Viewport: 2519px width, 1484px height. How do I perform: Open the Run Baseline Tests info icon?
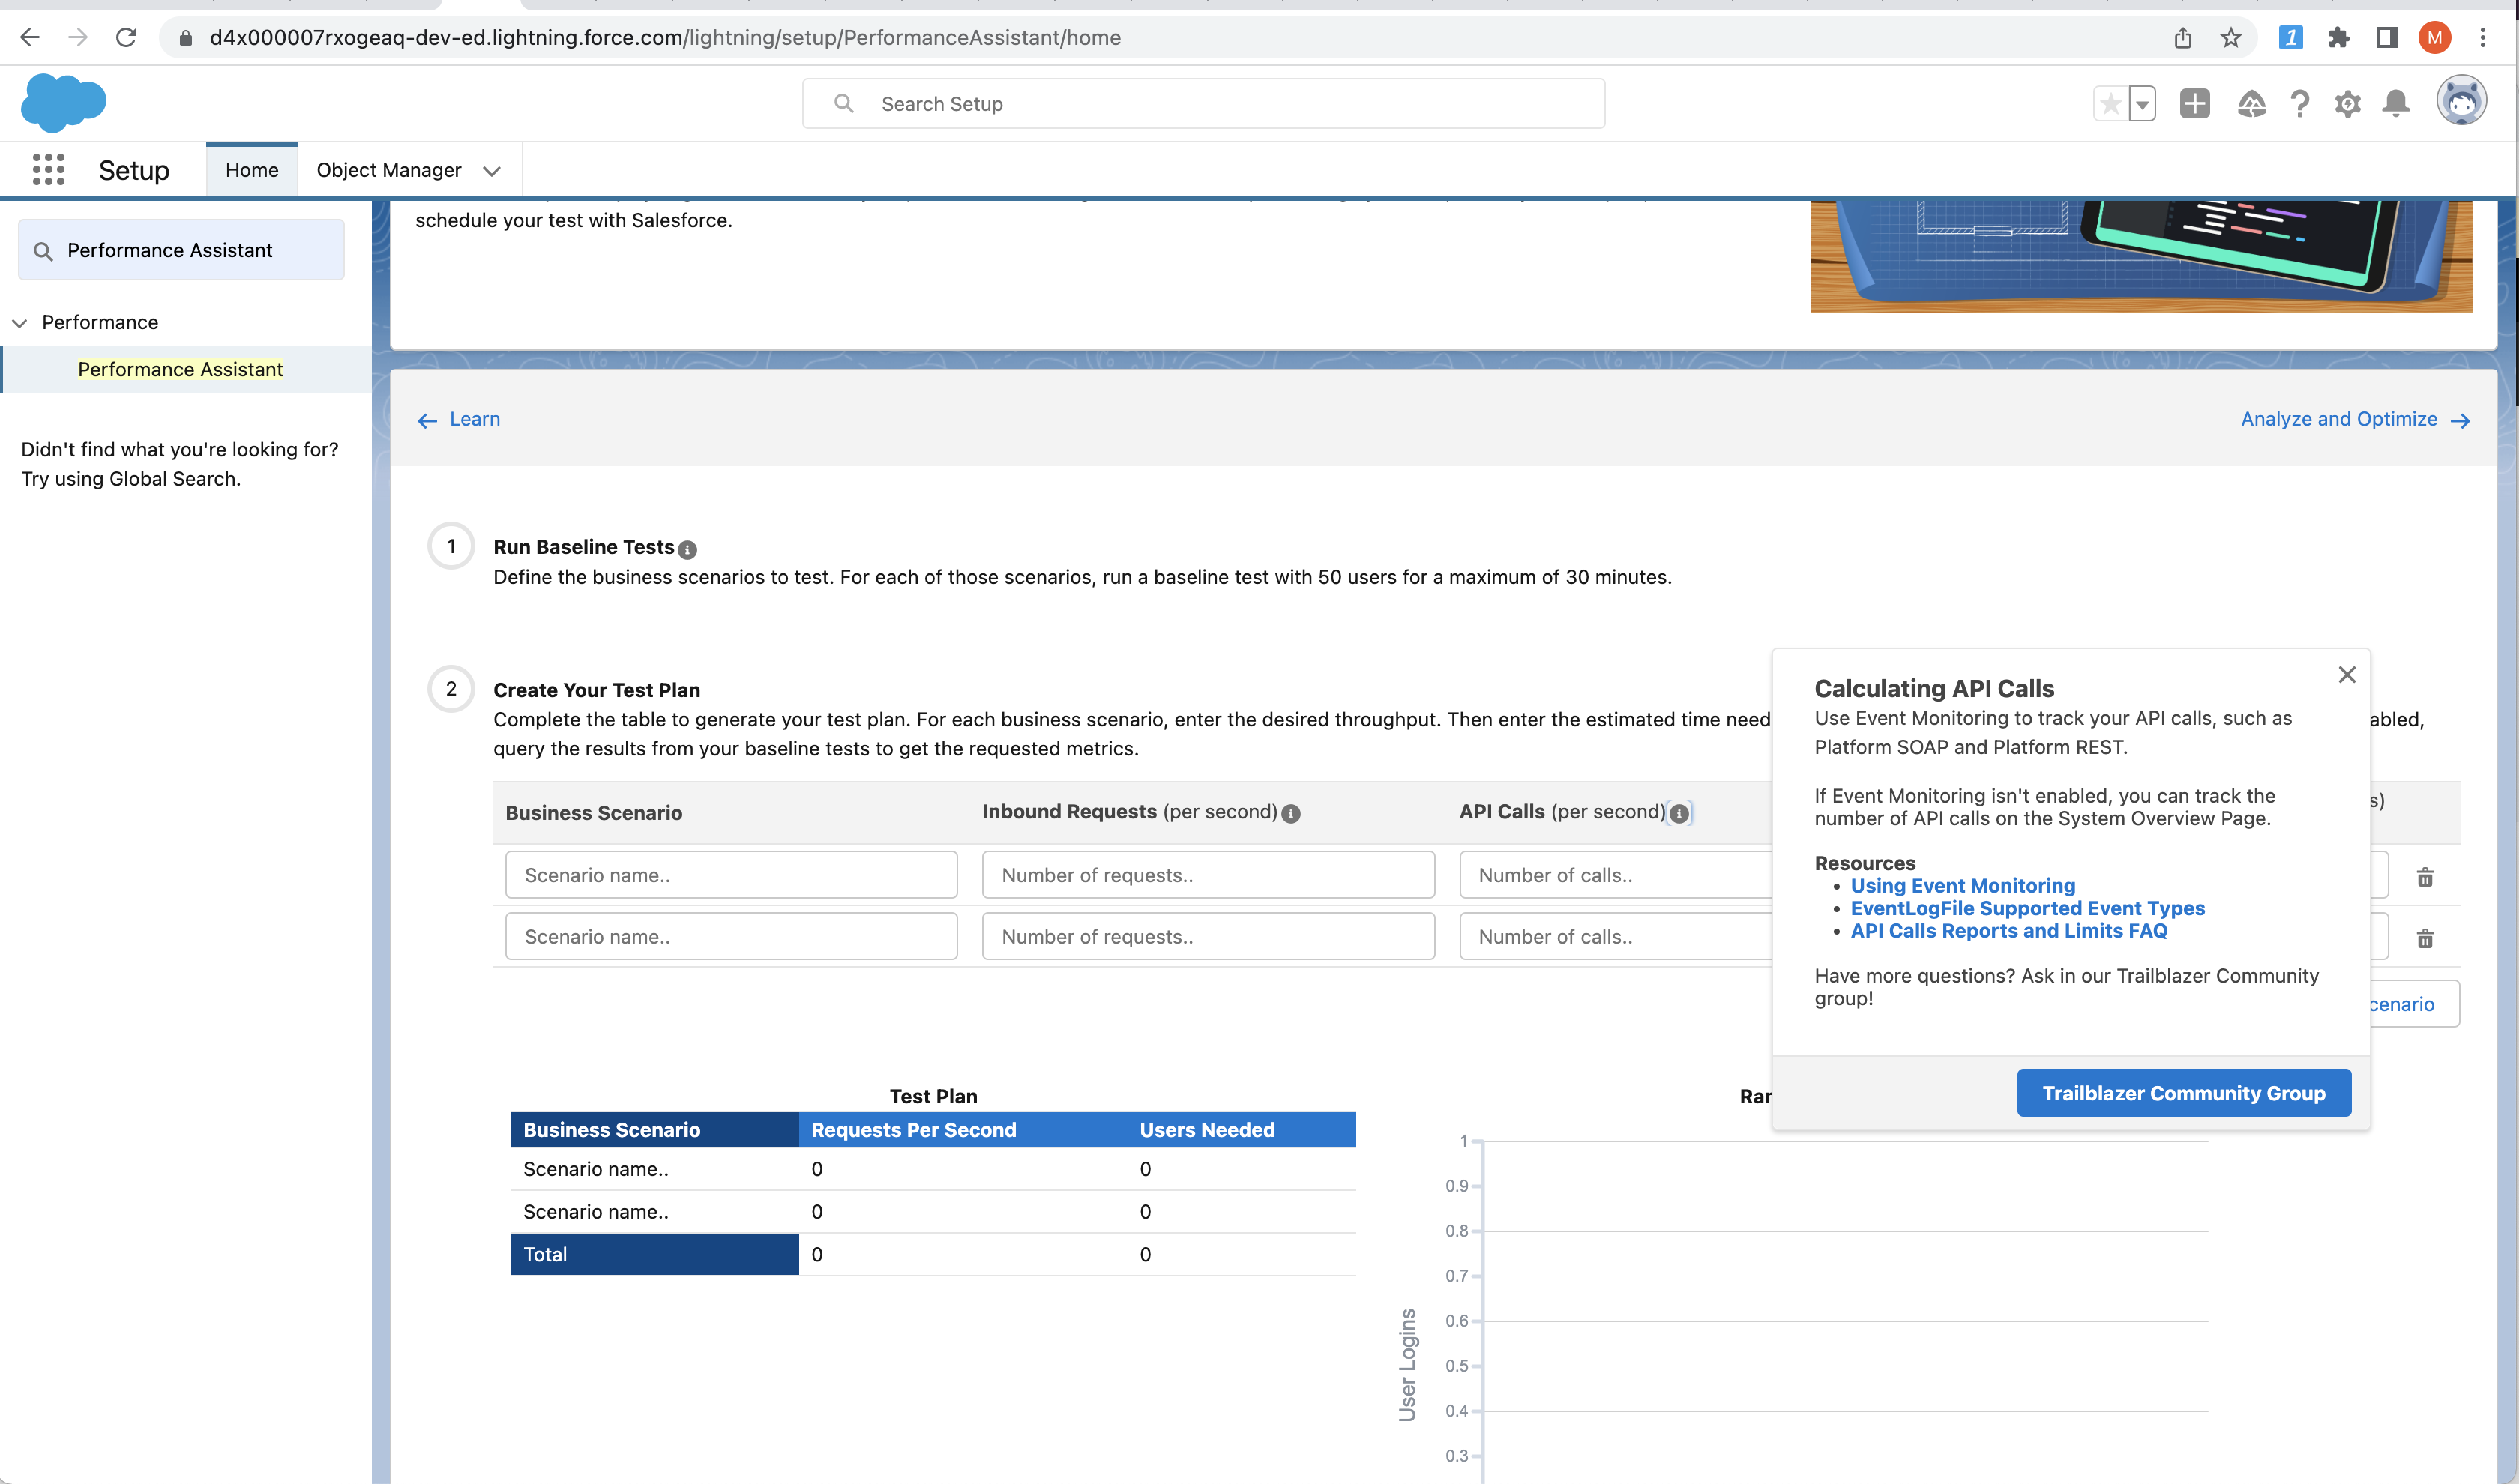(687, 549)
